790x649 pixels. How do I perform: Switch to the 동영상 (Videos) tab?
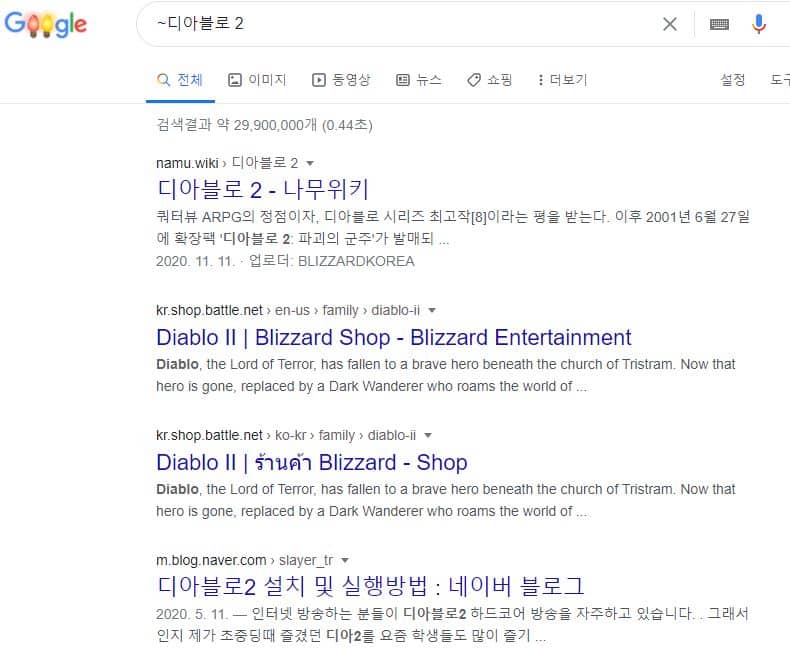coord(341,80)
